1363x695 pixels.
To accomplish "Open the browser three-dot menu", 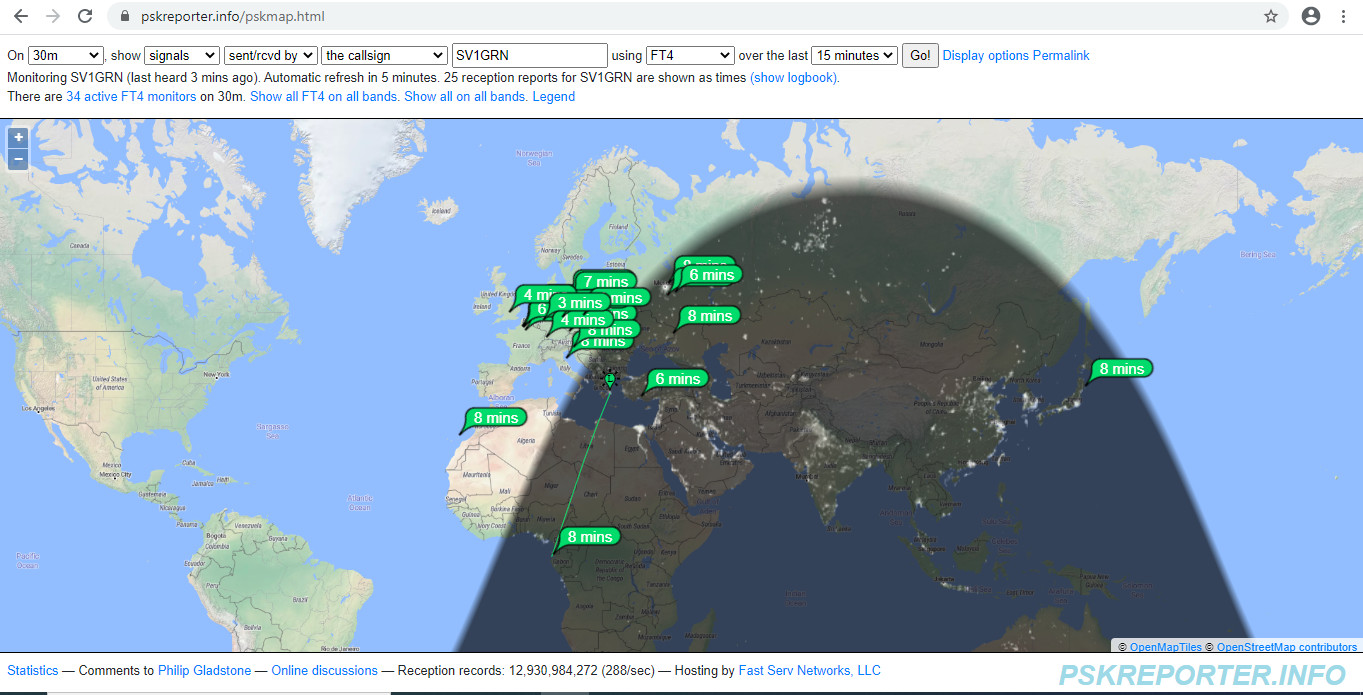I will [x=1344, y=16].
